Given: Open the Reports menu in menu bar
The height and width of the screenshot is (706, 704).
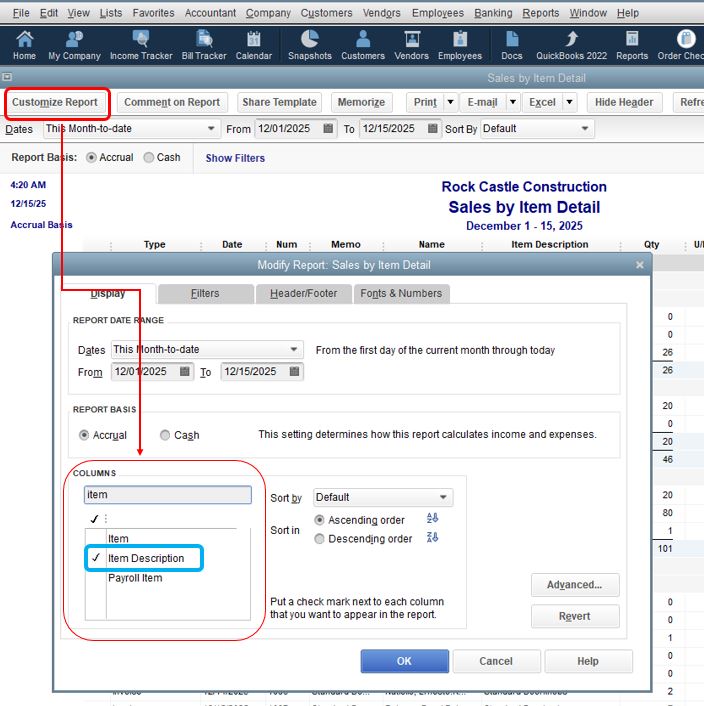Looking at the screenshot, I should [541, 13].
